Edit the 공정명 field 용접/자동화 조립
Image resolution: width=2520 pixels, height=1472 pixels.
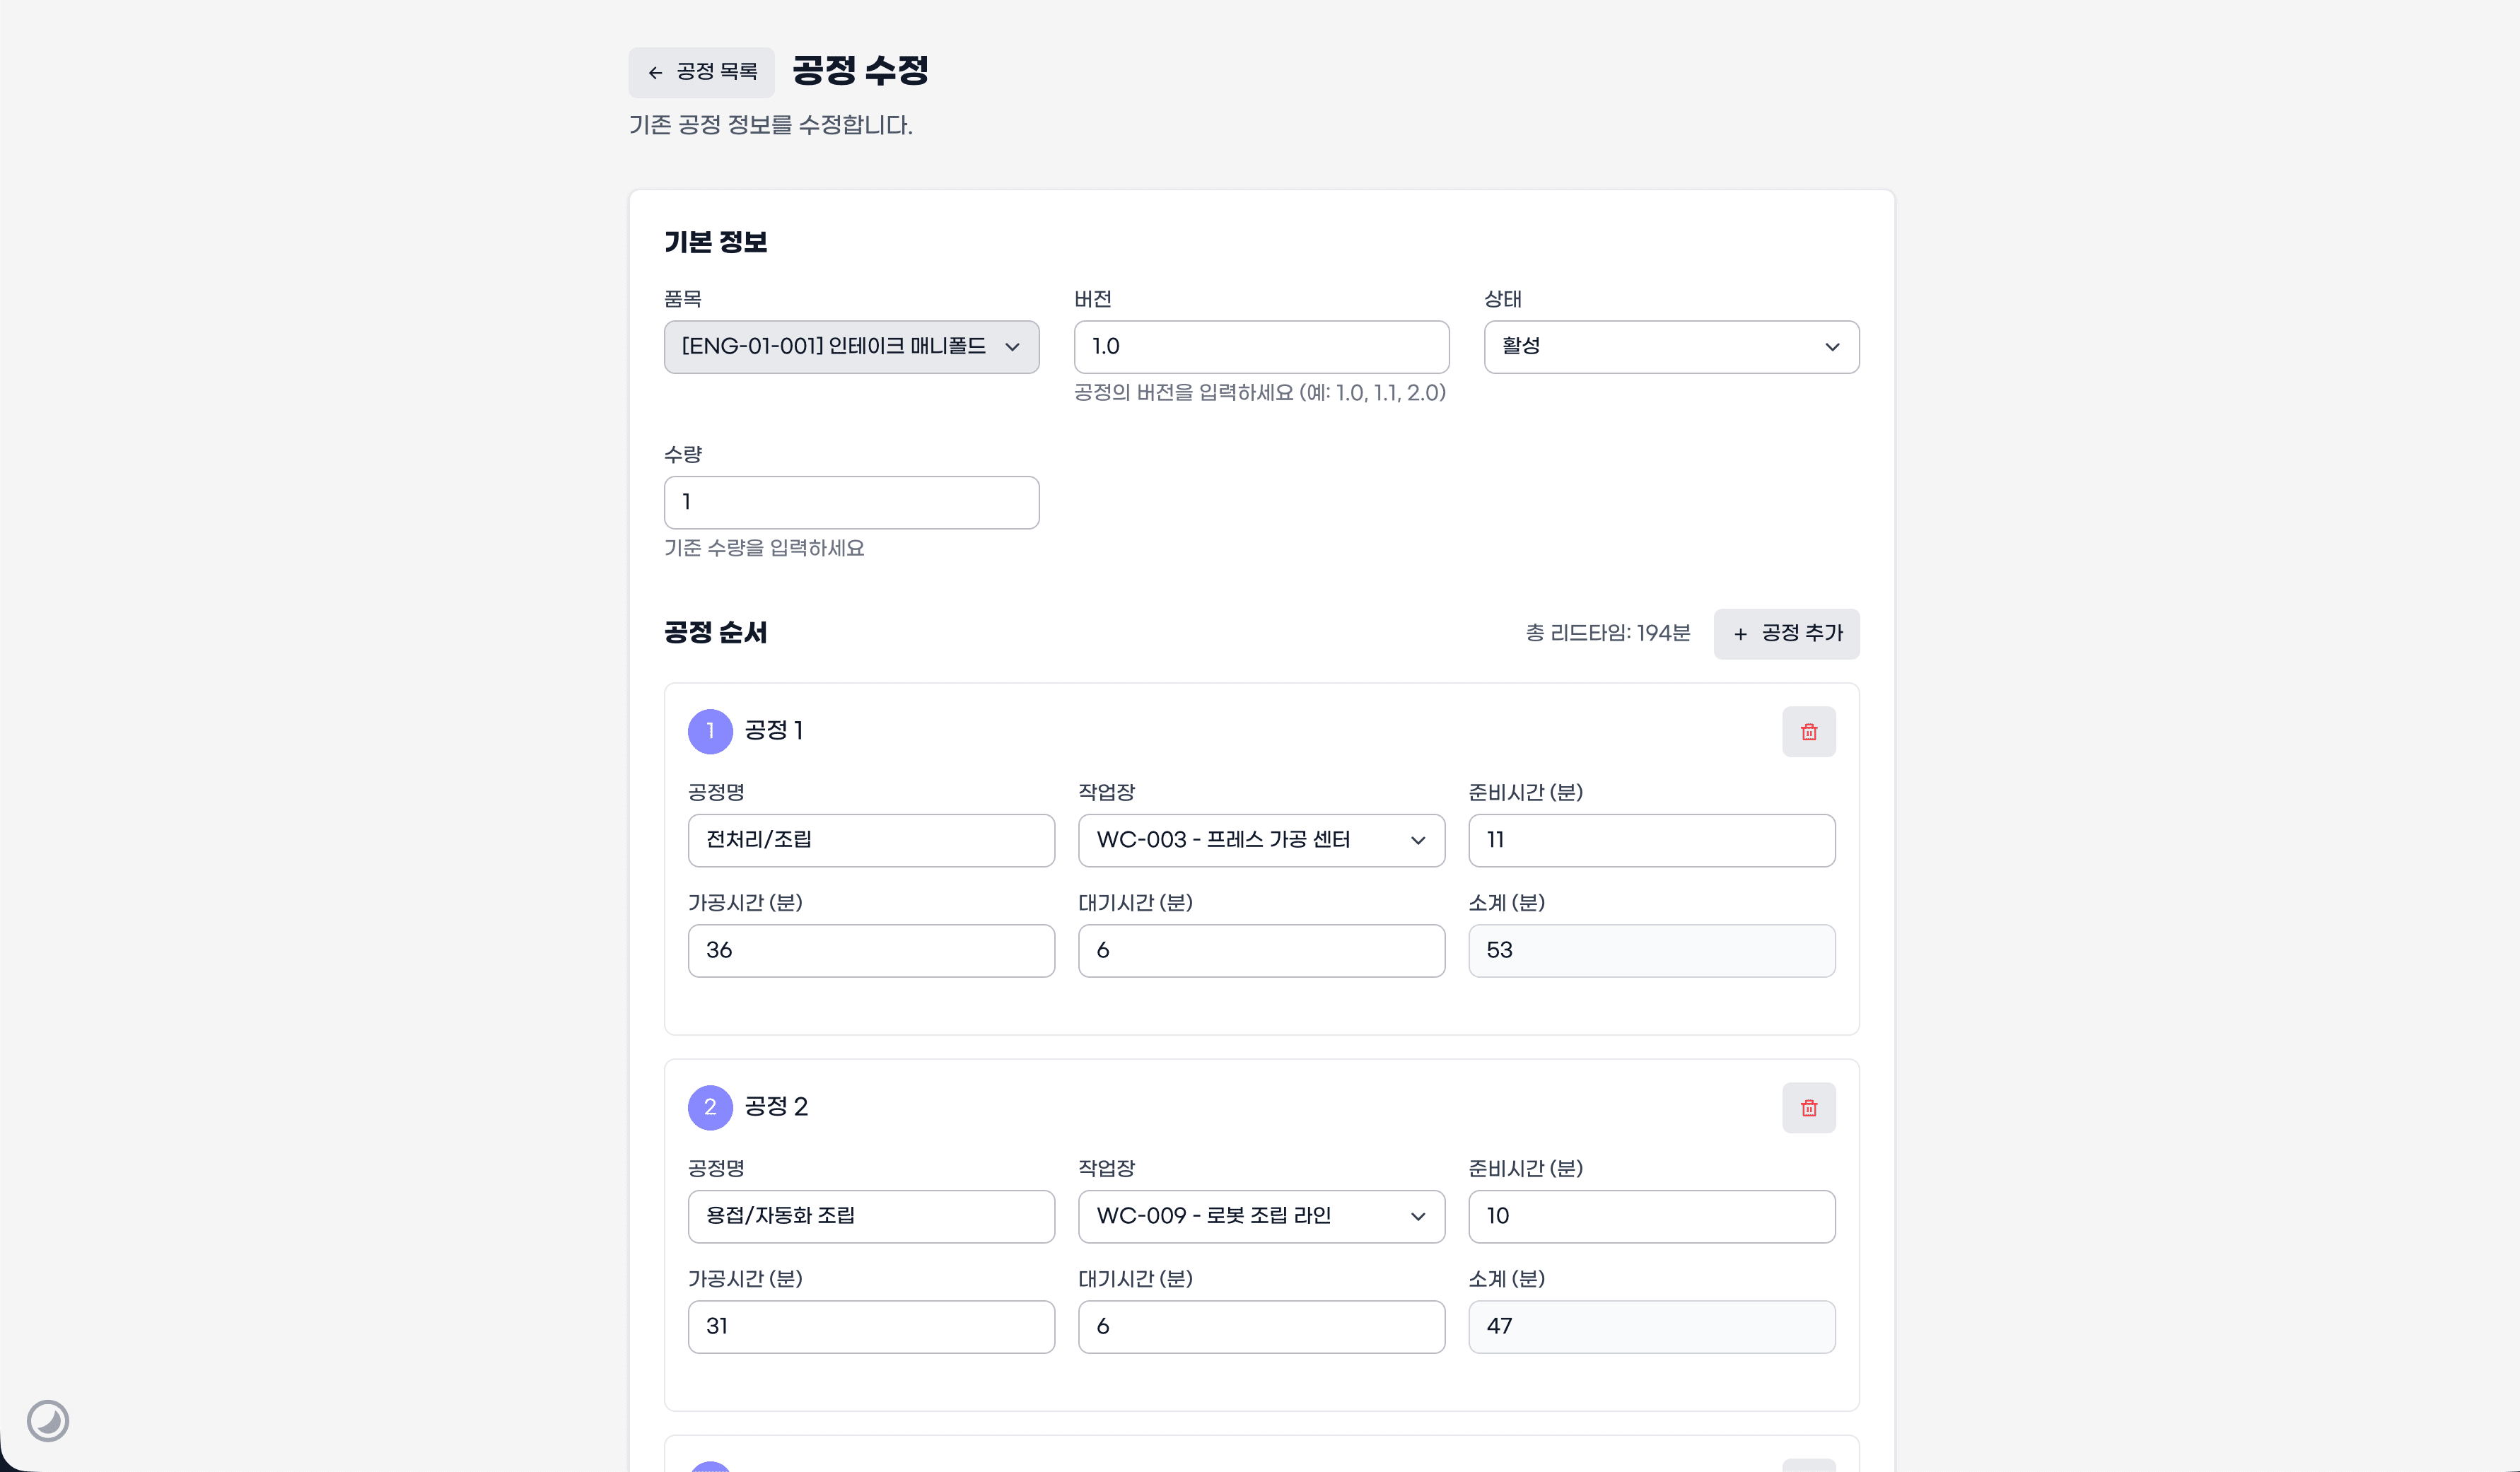pos(871,1216)
